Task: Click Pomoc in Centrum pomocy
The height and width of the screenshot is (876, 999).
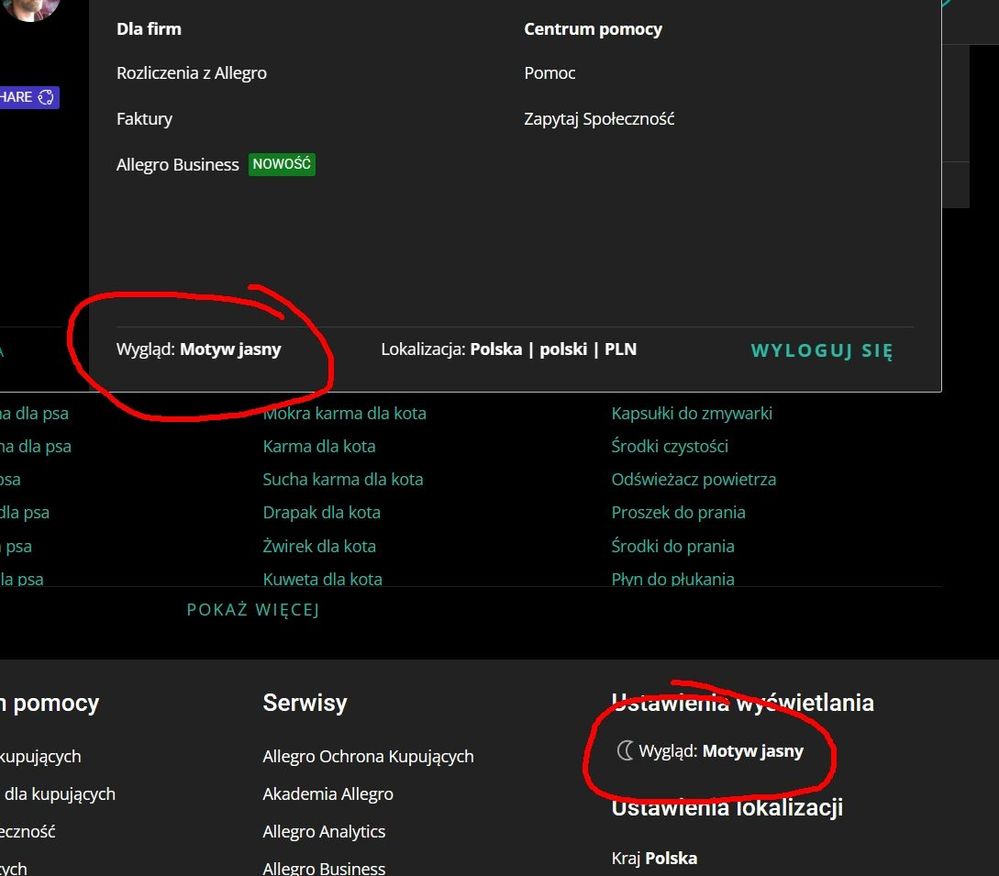Action: point(549,73)
